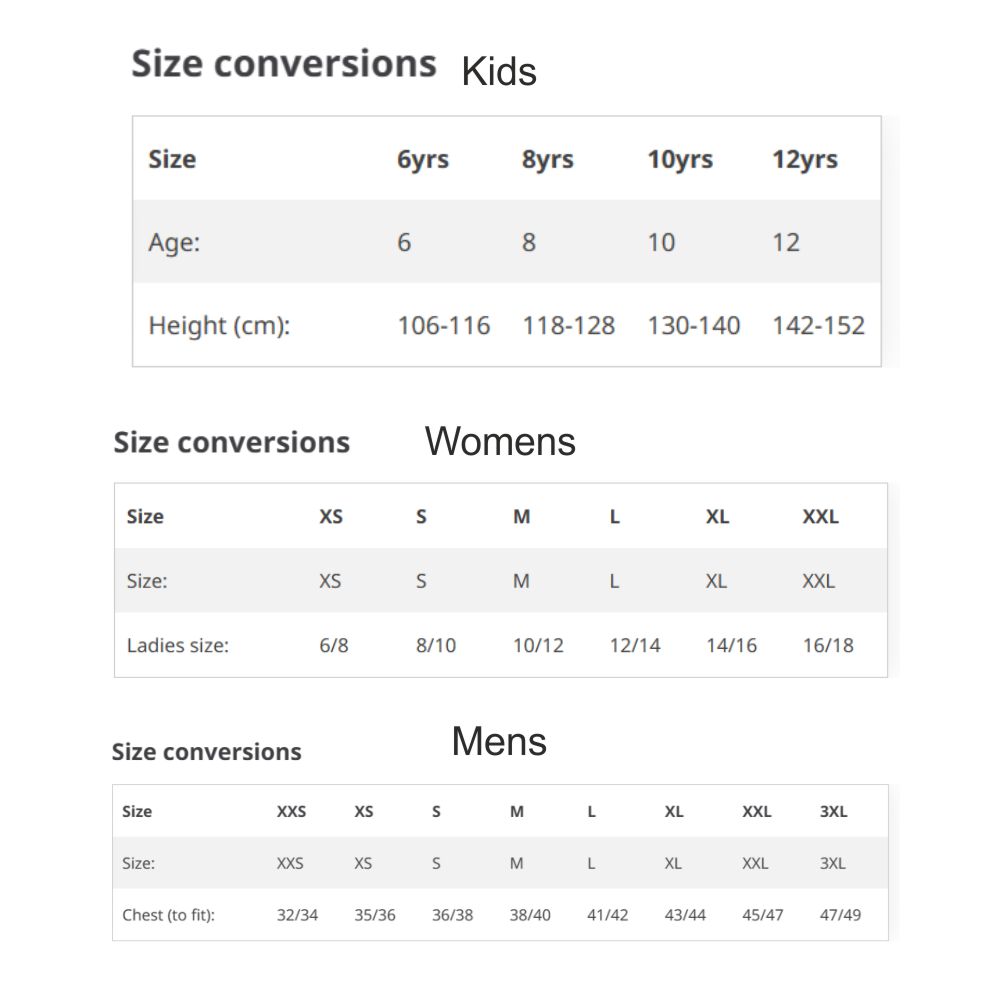This screenshot has width=1000, height=1000.
Task: Select the 8yrs column header
Action: [547, 159]
